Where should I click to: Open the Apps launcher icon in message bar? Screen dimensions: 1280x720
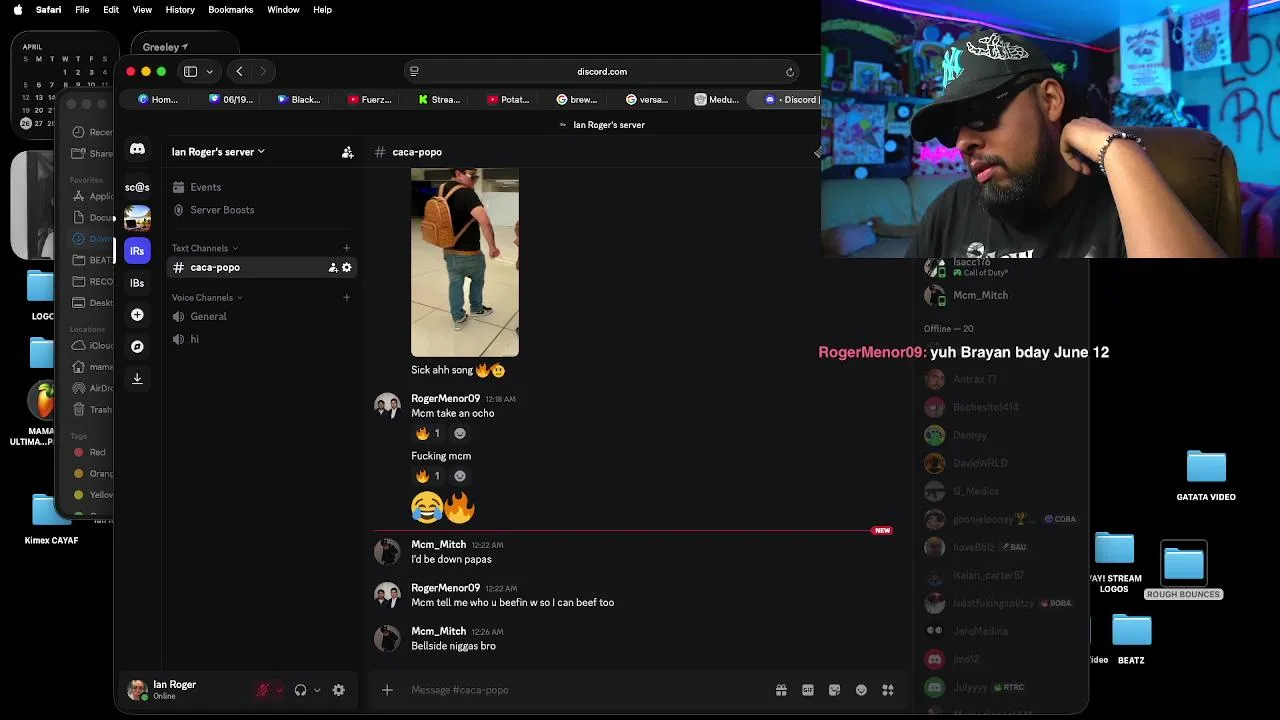pos(887,690)
